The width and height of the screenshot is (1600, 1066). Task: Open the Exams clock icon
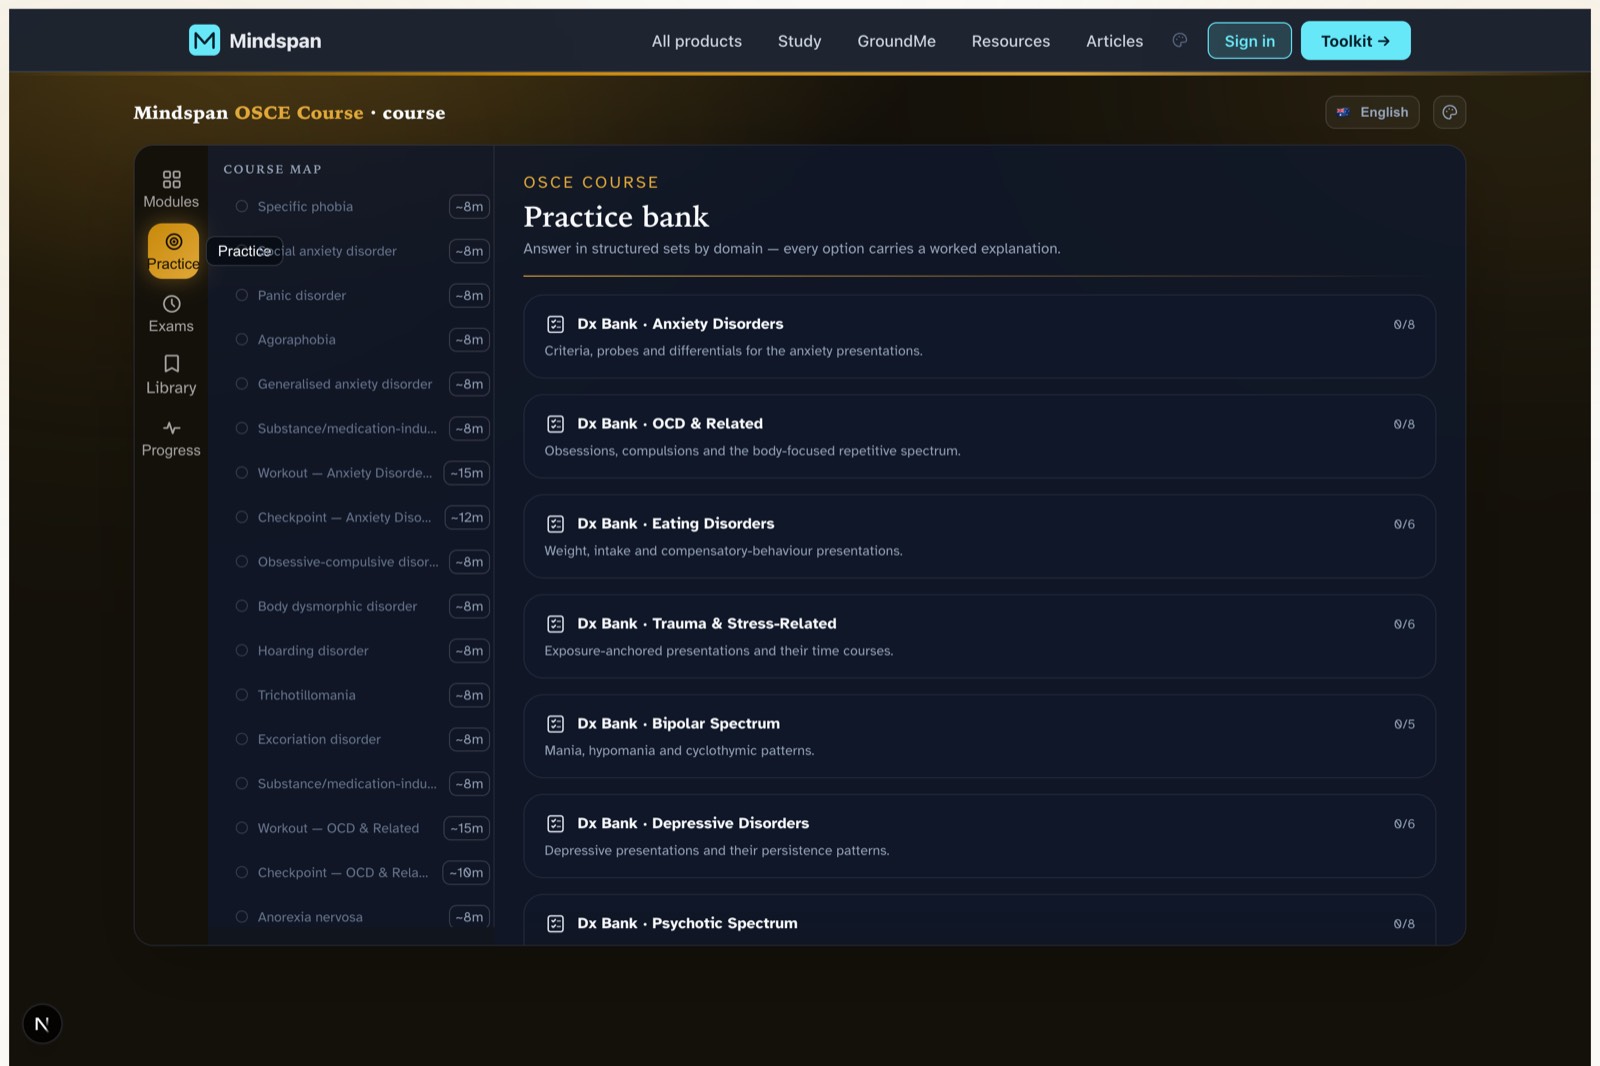[x=171, y=303]
